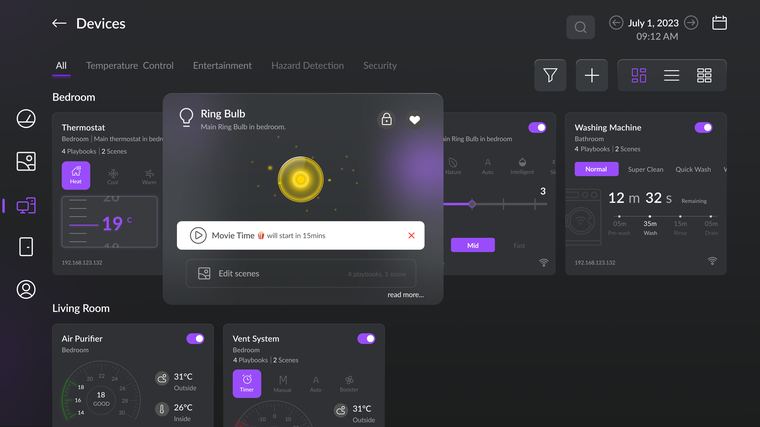The image size is (760, 427).
Task: Open the calendar picker icon
Action: pyautogui.click(x=719, y=23)
